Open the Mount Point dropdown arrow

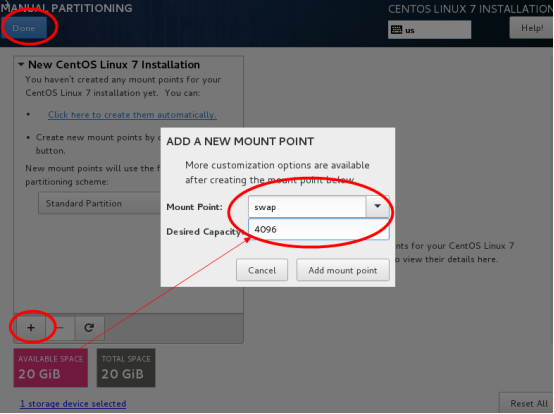point(377,206)
